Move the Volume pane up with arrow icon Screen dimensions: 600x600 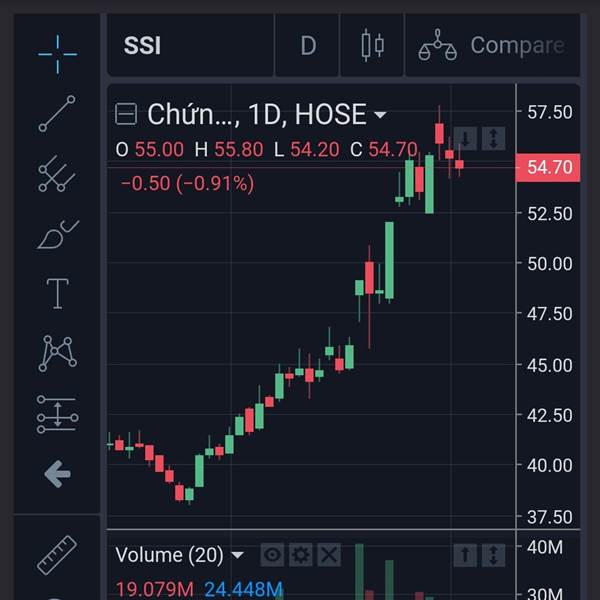[465, 554]
